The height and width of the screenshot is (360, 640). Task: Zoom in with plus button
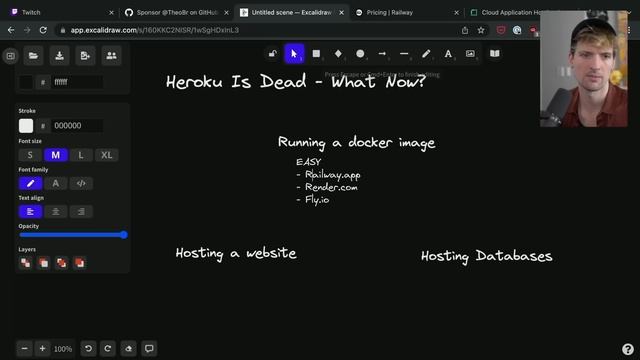point(42,349)
